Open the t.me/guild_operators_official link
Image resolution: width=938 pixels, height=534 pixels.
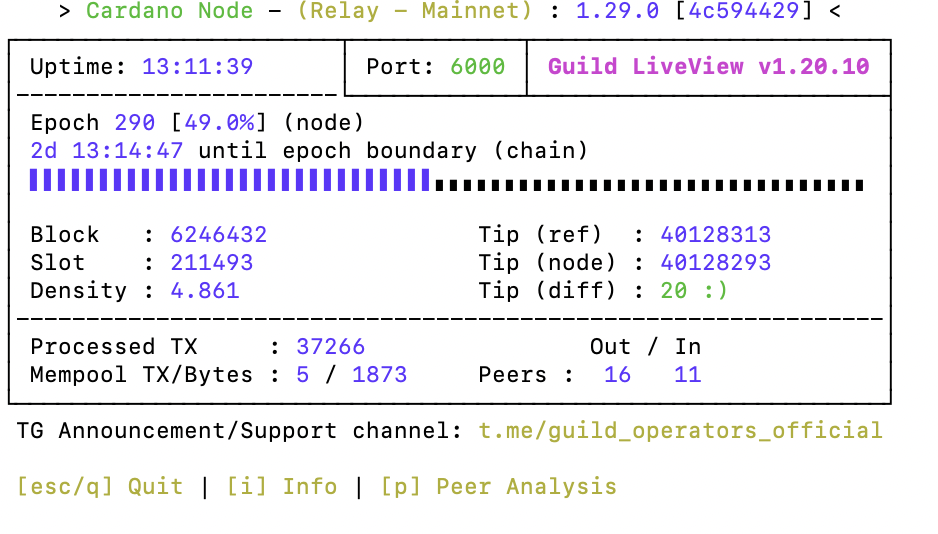pyautogui.click(x=681, y=431)
